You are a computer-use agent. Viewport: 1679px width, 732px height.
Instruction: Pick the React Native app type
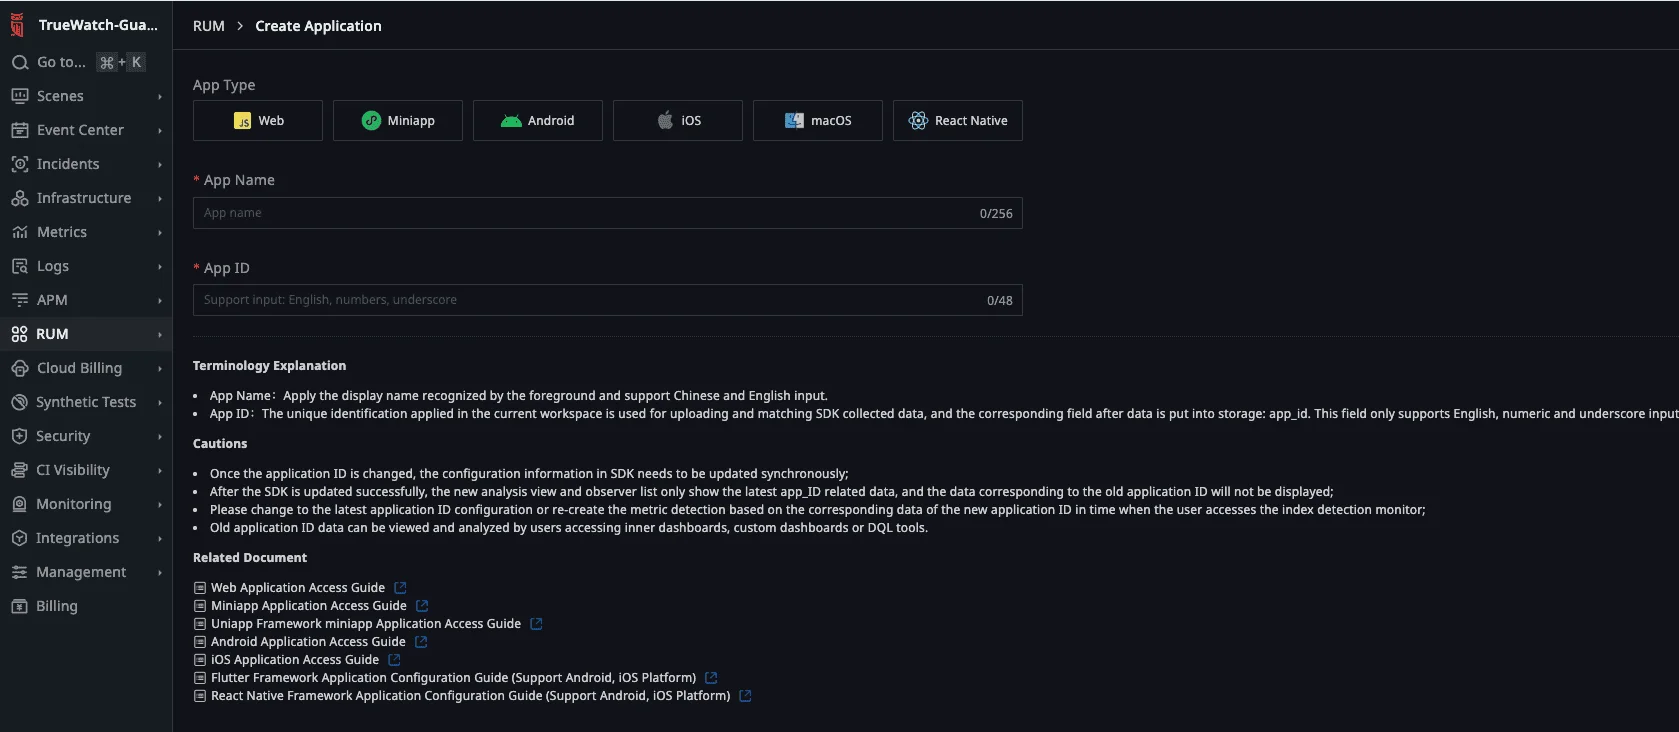point(957,121)
